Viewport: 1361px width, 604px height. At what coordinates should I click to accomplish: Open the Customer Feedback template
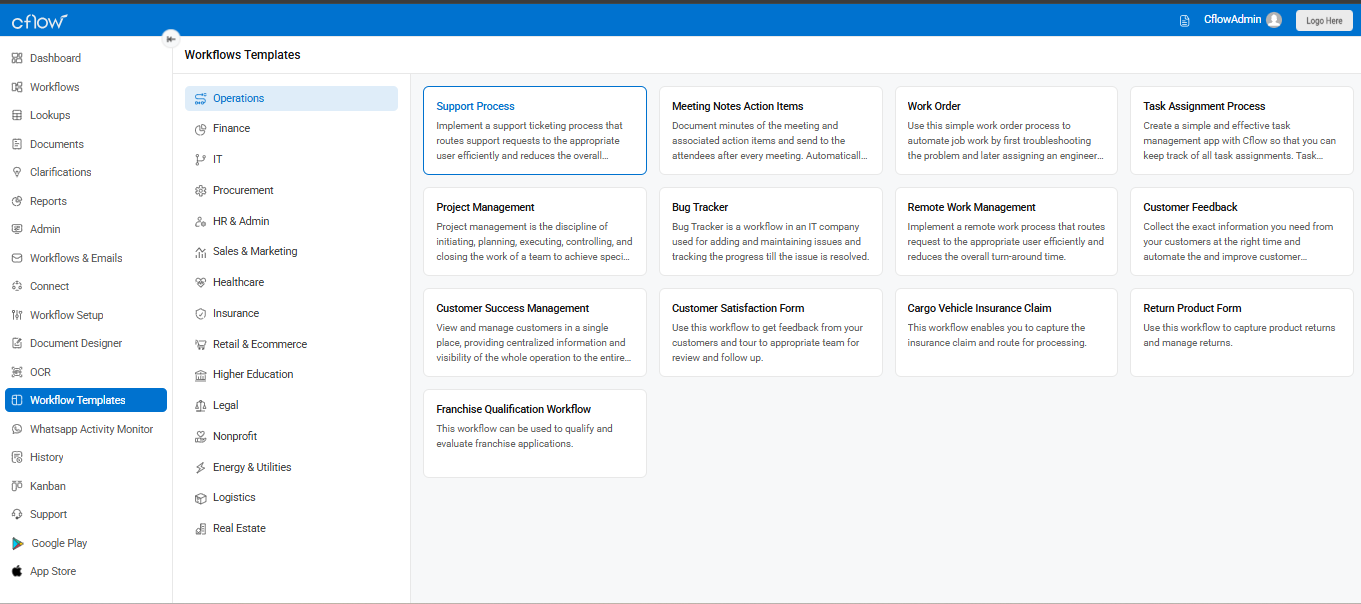pos(1242,232)
